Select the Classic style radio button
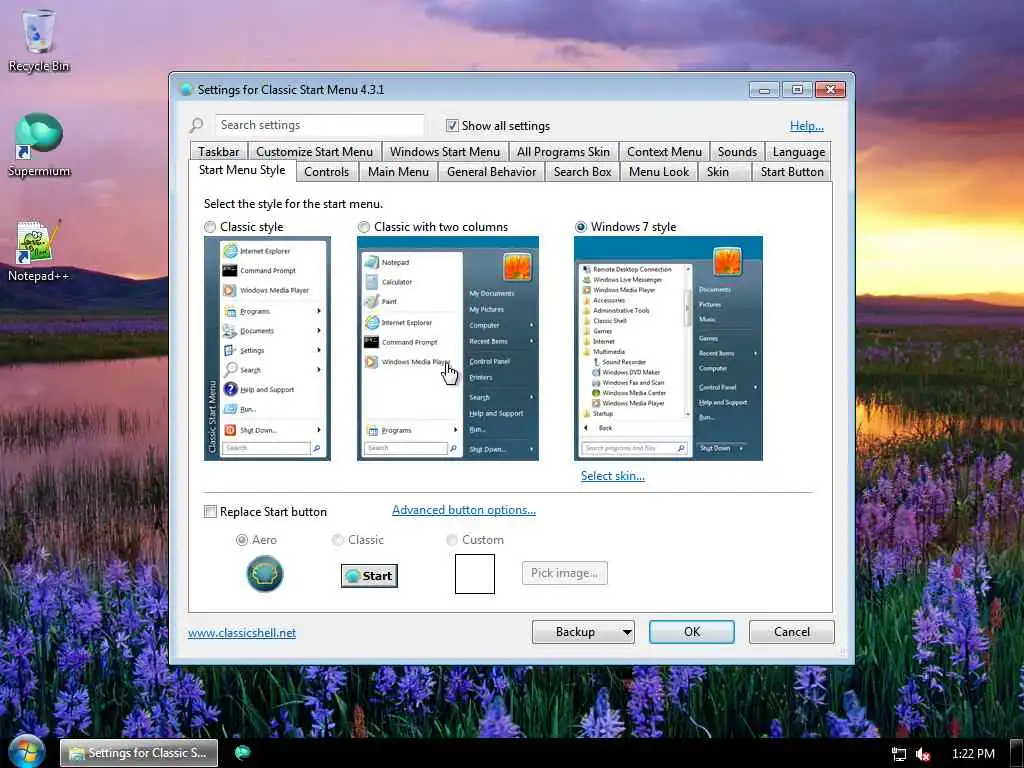 tap(210, 227)
